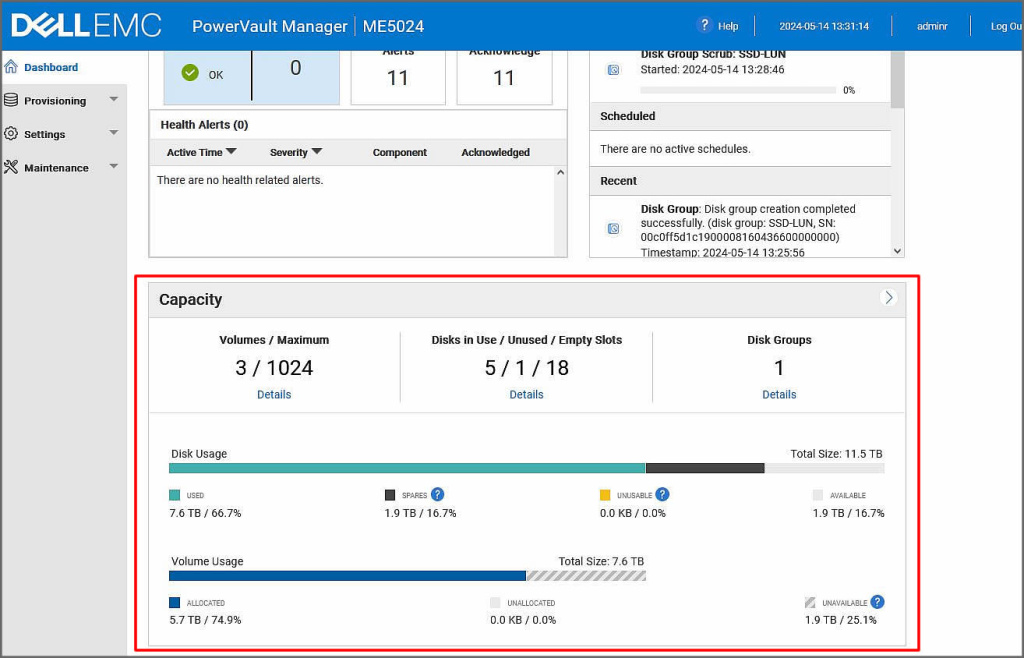The height and width of the screenshot is (658, 1024).
Task: Click the Spares help icon
Action: pos(437,494)
